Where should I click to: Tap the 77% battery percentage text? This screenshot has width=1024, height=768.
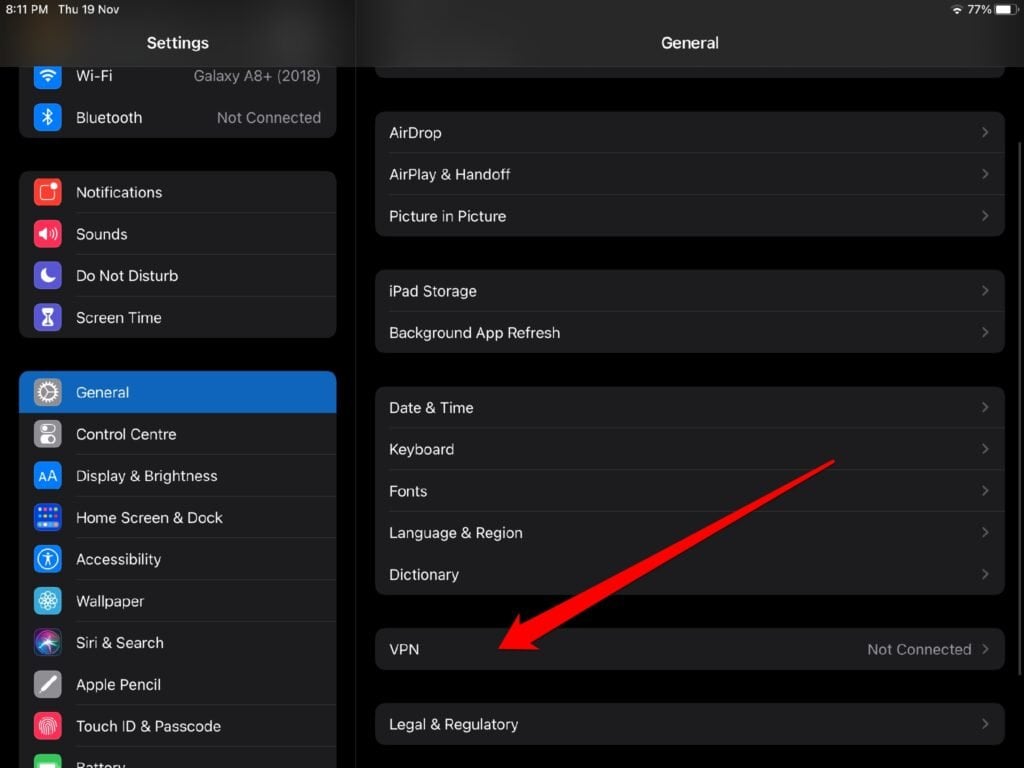click(x=979, y=10)
